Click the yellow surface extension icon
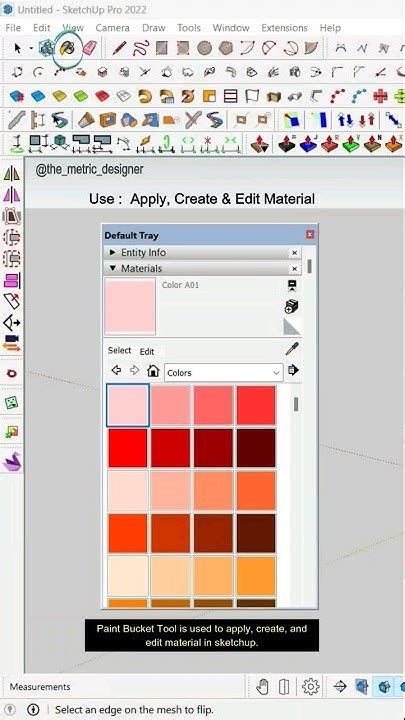 [x=59, y=96]
